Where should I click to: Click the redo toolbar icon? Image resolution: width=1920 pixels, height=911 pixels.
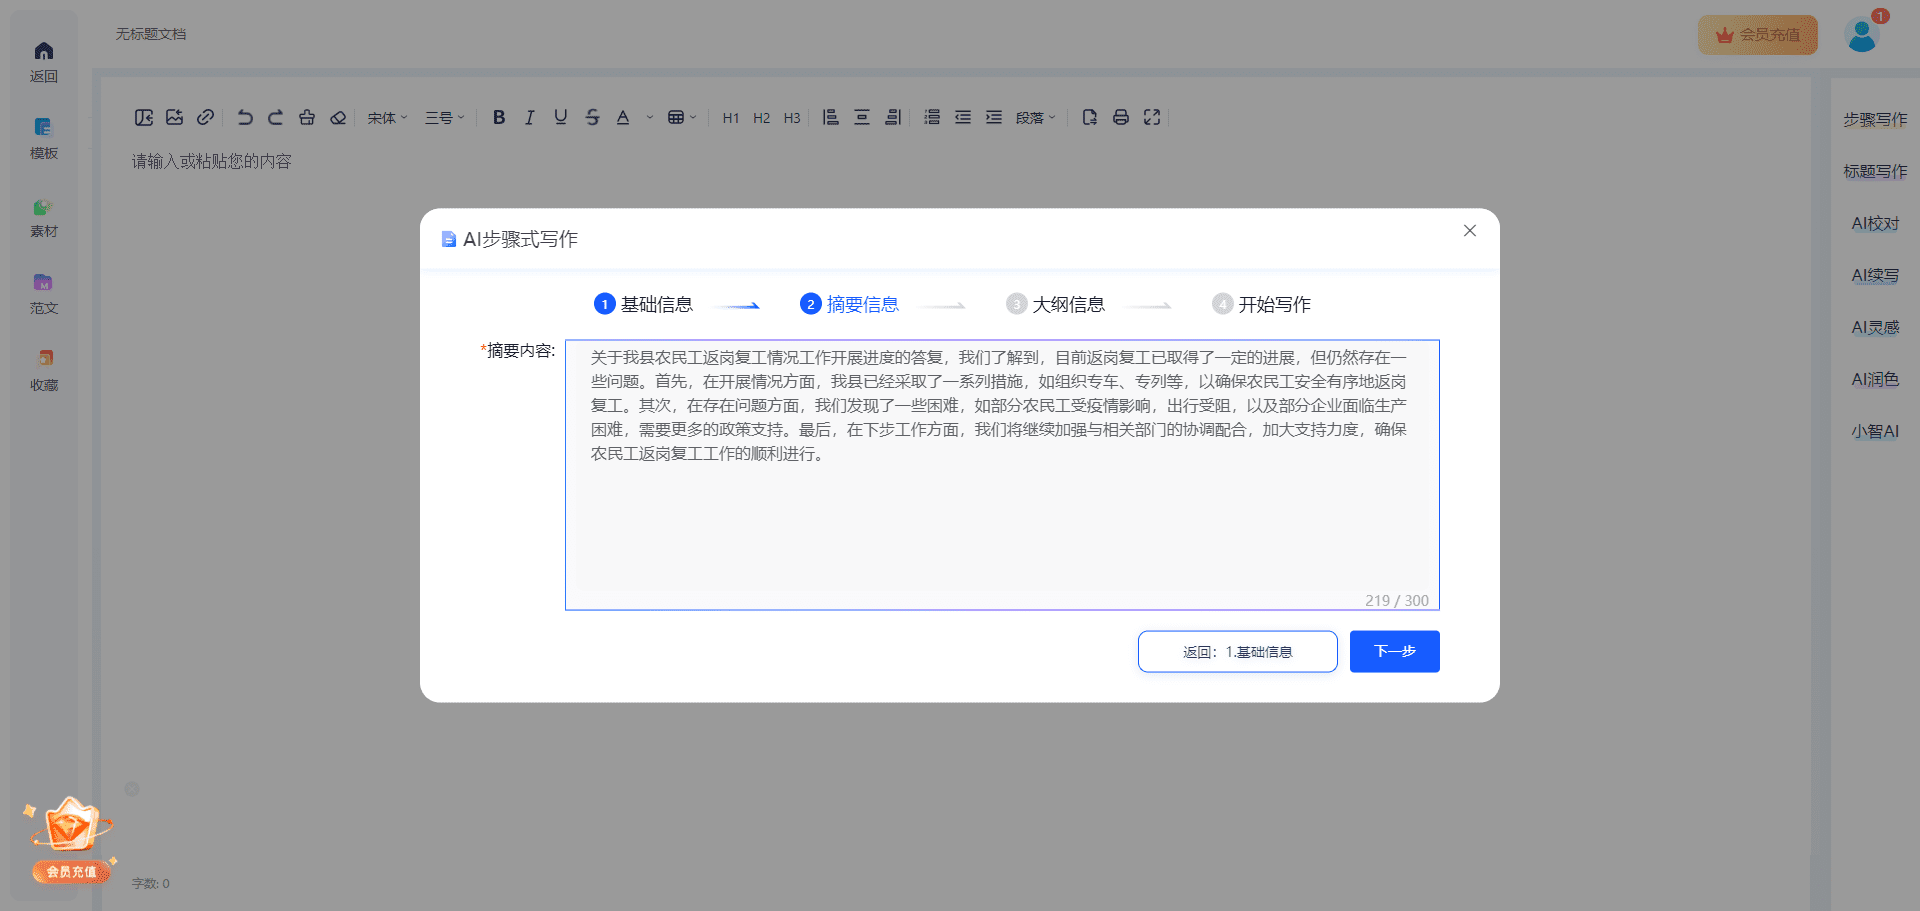(x=276, y=117)
